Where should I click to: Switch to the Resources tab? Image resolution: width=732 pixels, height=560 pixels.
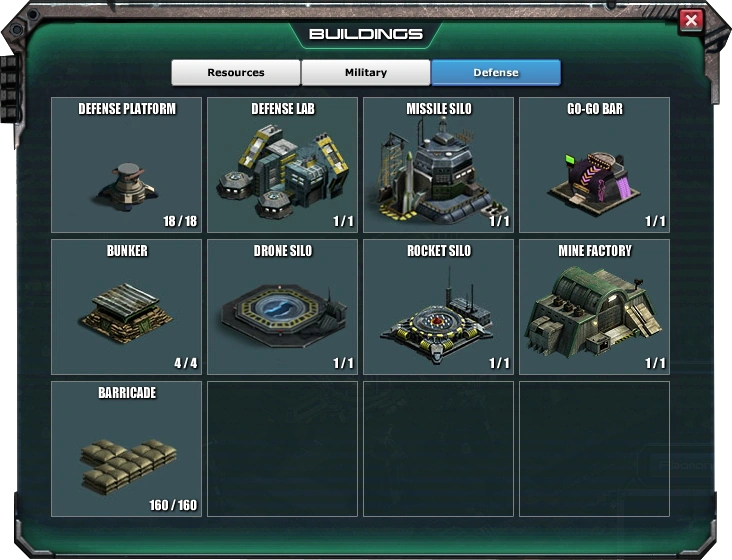(x=236, y=72)
